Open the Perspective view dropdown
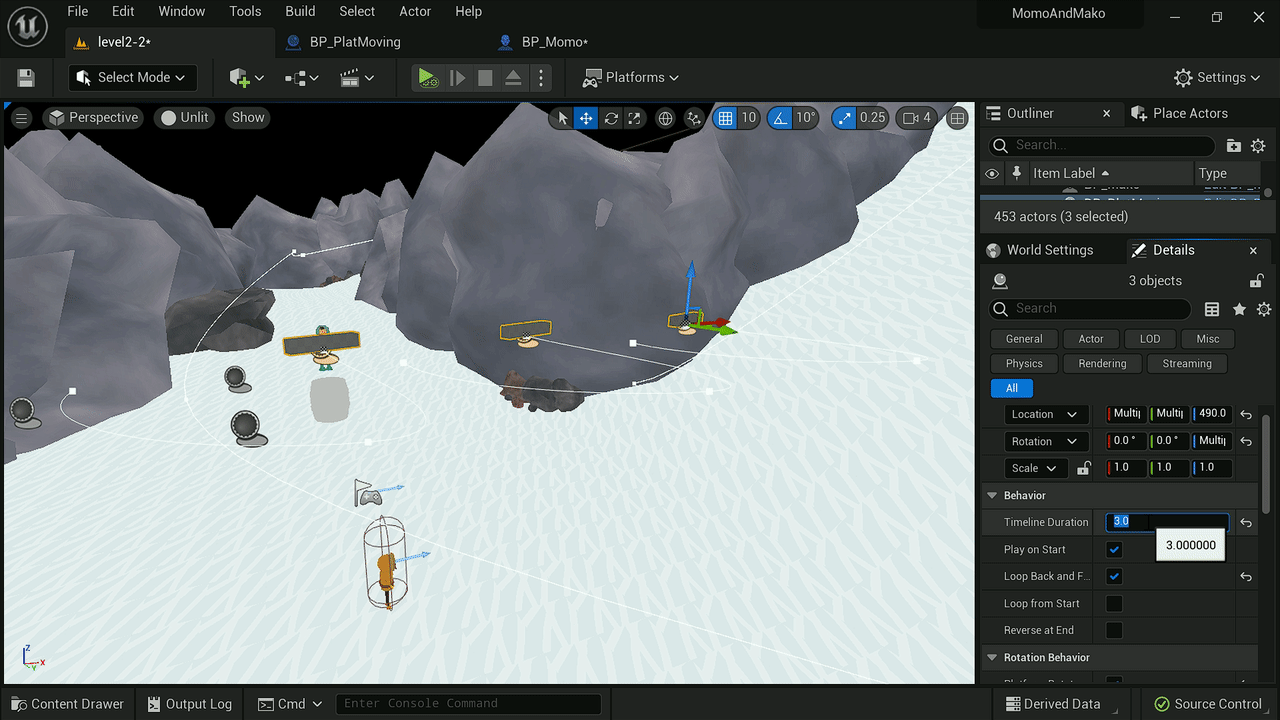 [92, 118]
